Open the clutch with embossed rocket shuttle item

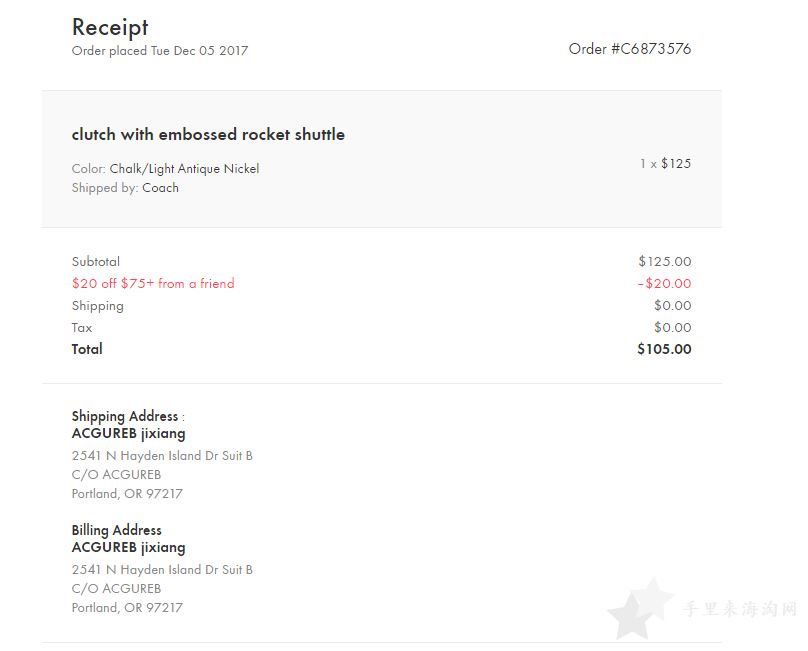(208, 135)
